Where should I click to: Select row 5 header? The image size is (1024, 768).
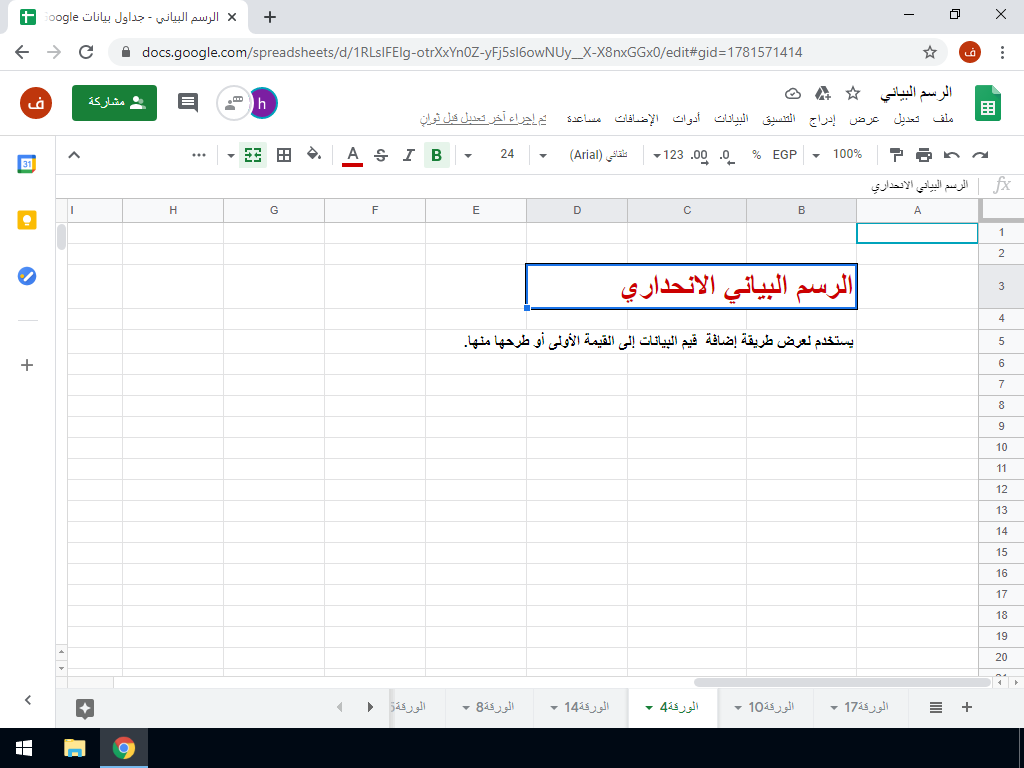[x=1001, y=342]
